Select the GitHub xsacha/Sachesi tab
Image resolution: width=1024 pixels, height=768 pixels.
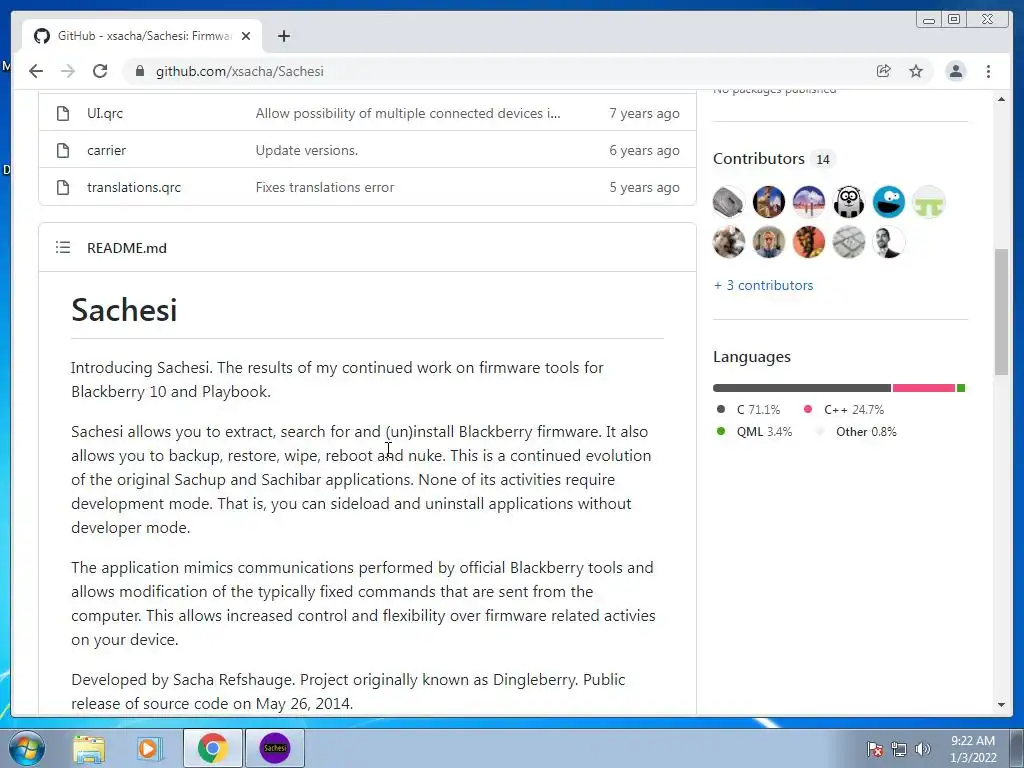click(x=142, y=36)
